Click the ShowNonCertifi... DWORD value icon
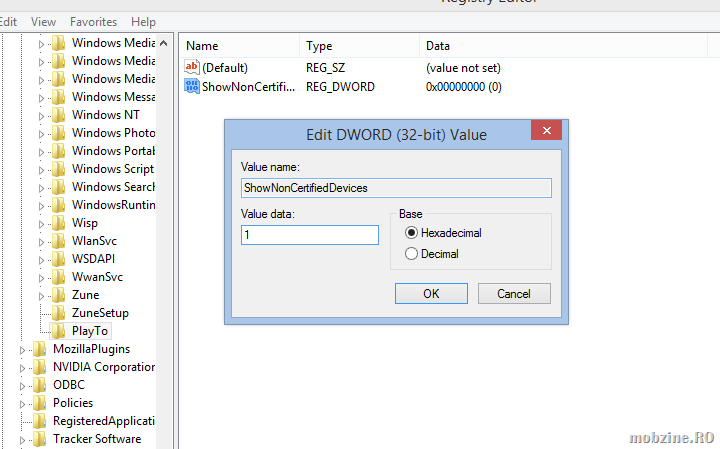Viewport: 720px width, 449px height. [192, 86]
